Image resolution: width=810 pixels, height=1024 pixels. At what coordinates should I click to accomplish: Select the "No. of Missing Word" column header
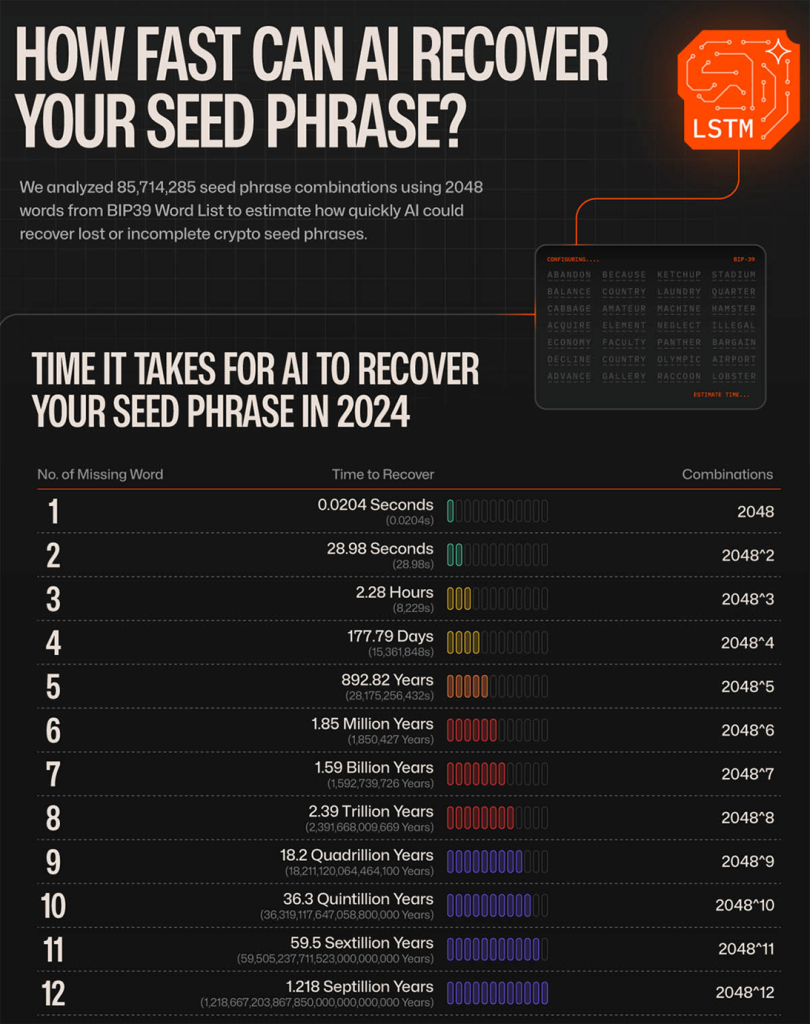tap(100, 474)
